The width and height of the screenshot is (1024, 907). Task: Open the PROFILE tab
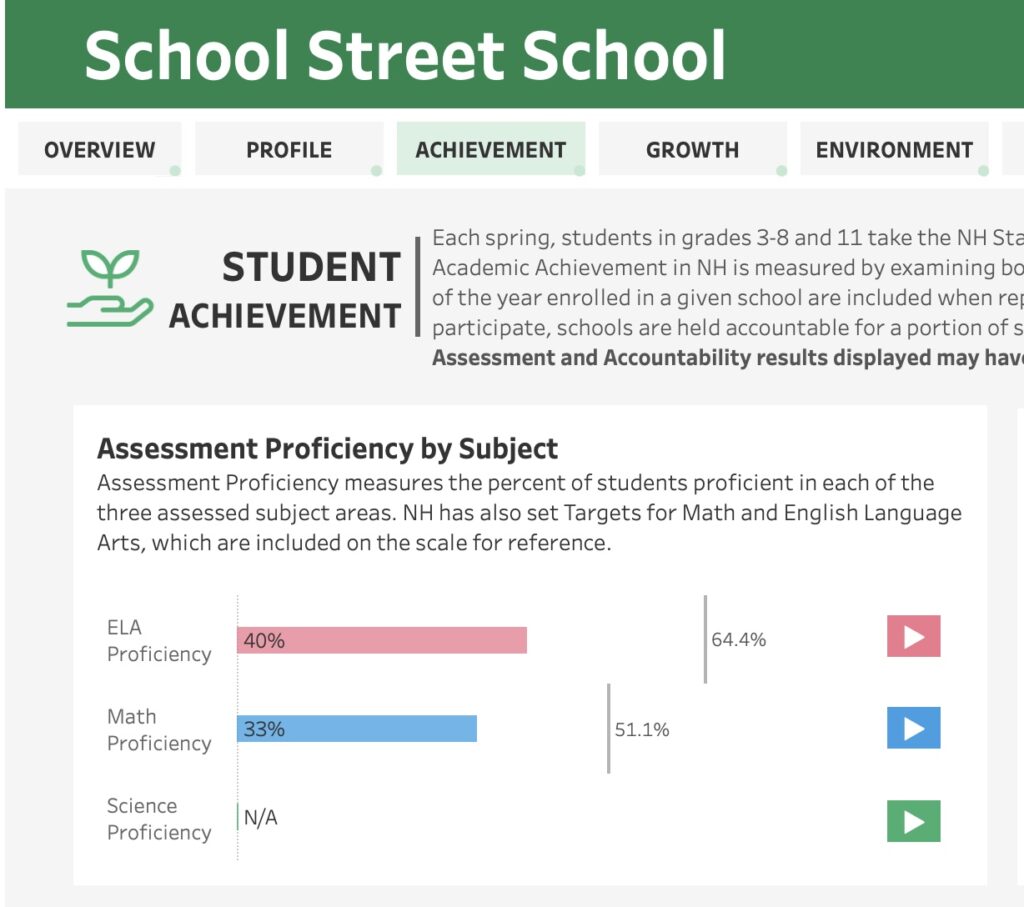(x=289, y=149)
